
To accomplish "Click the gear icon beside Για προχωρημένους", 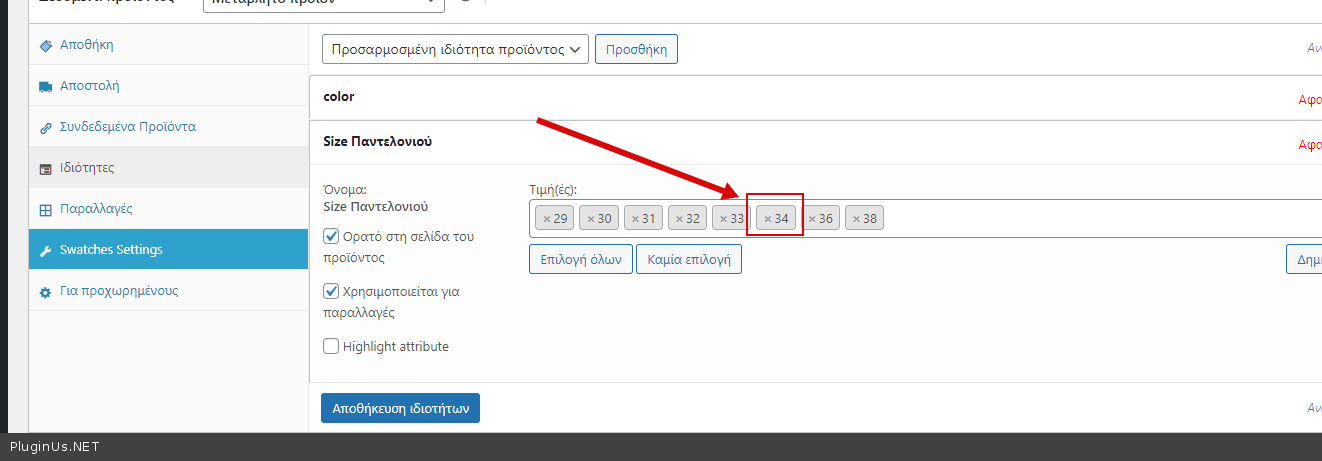I will (45, 292).
